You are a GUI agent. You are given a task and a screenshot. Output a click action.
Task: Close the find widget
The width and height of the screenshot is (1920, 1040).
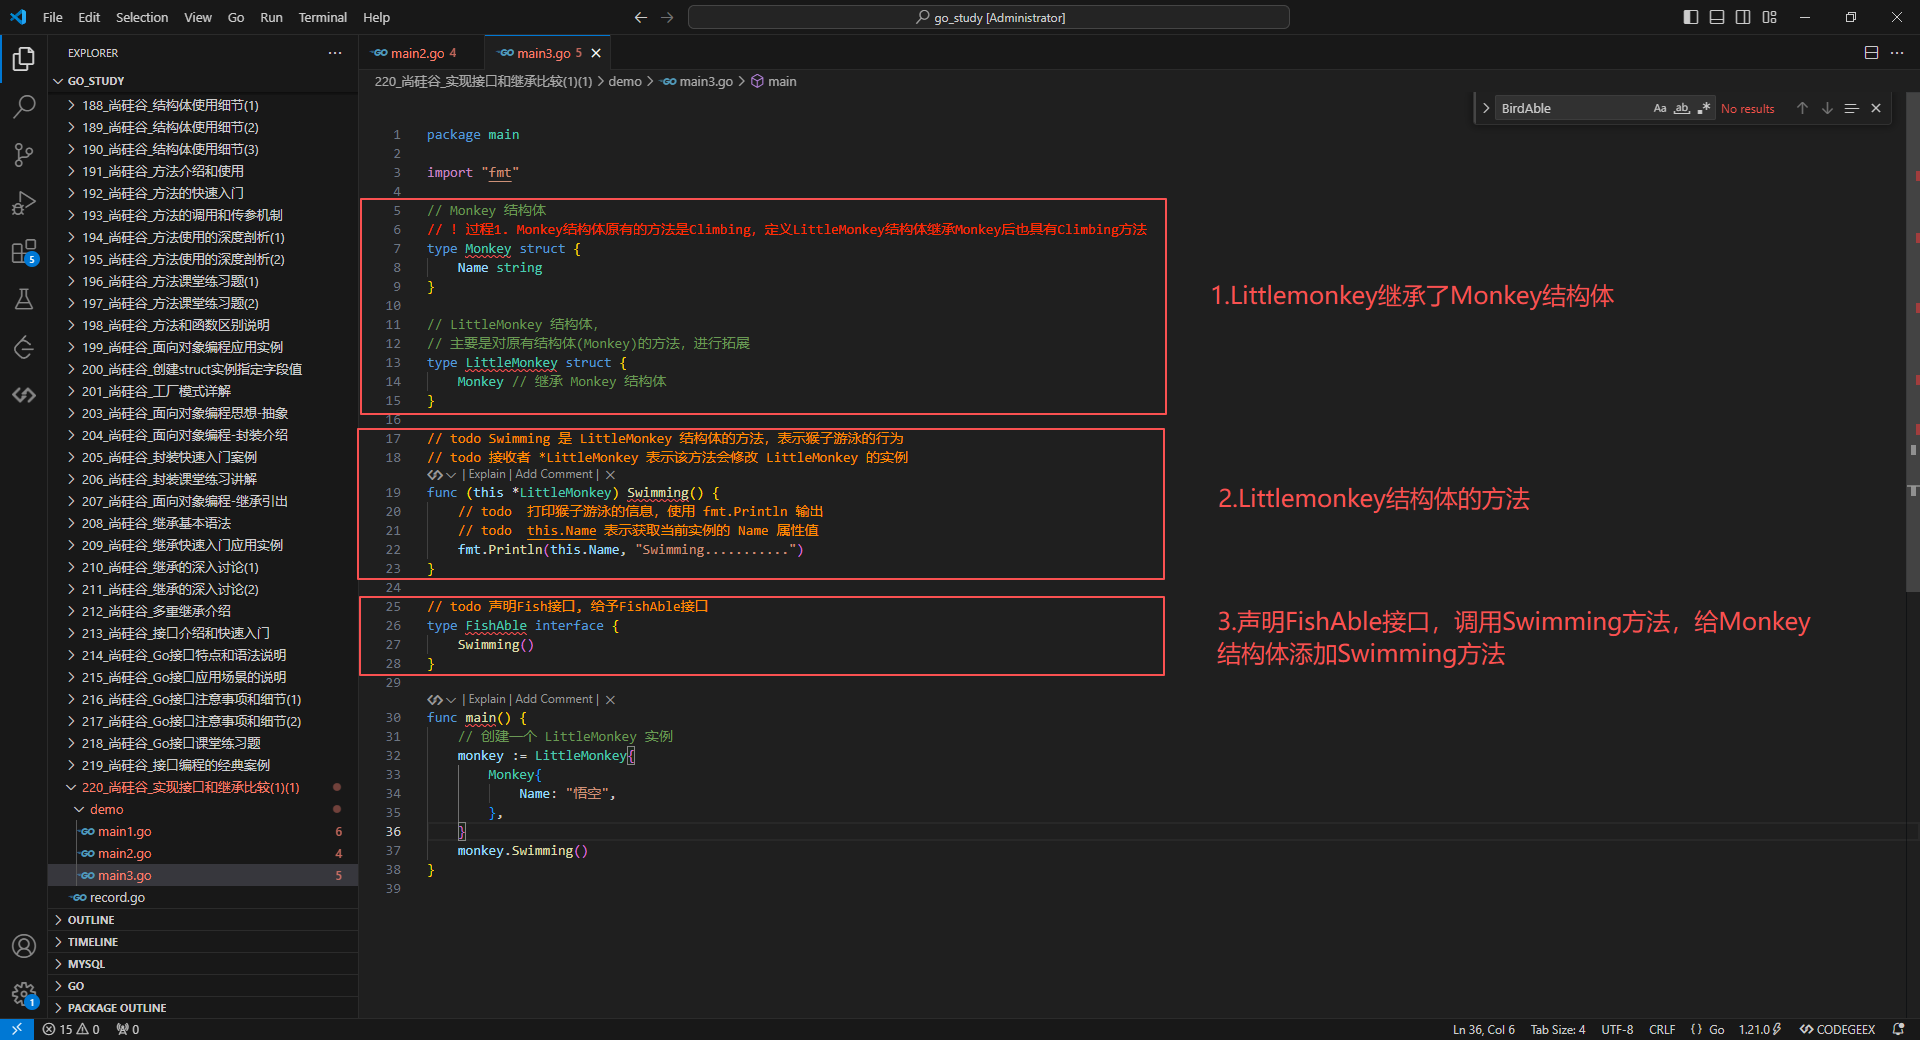coord(1876,108)
